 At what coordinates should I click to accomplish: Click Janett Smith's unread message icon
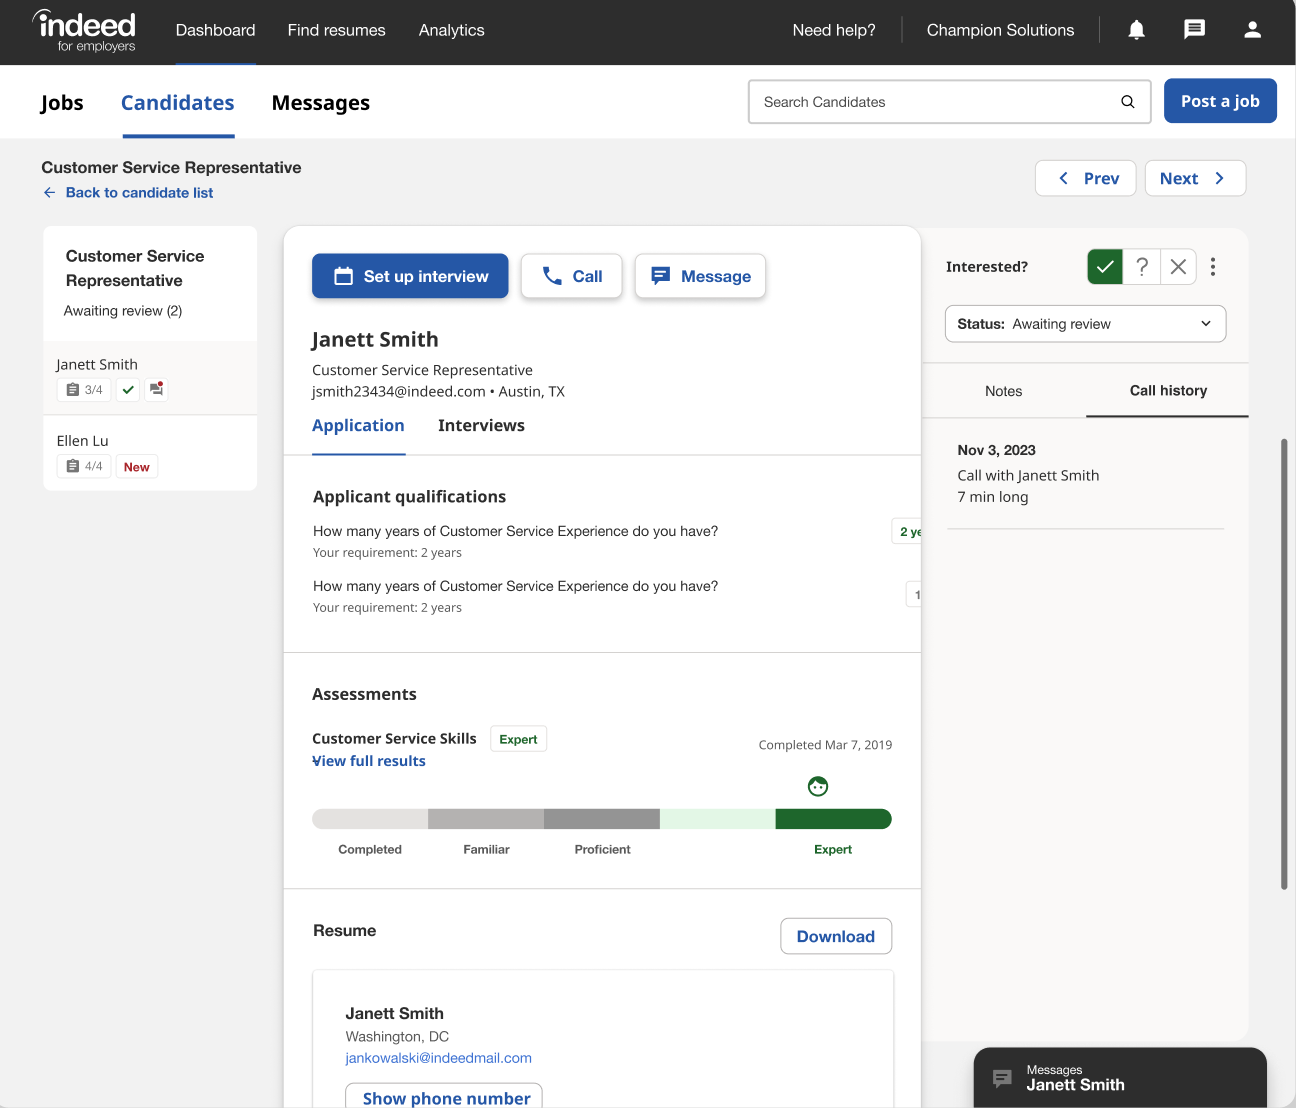coord(157,389)
